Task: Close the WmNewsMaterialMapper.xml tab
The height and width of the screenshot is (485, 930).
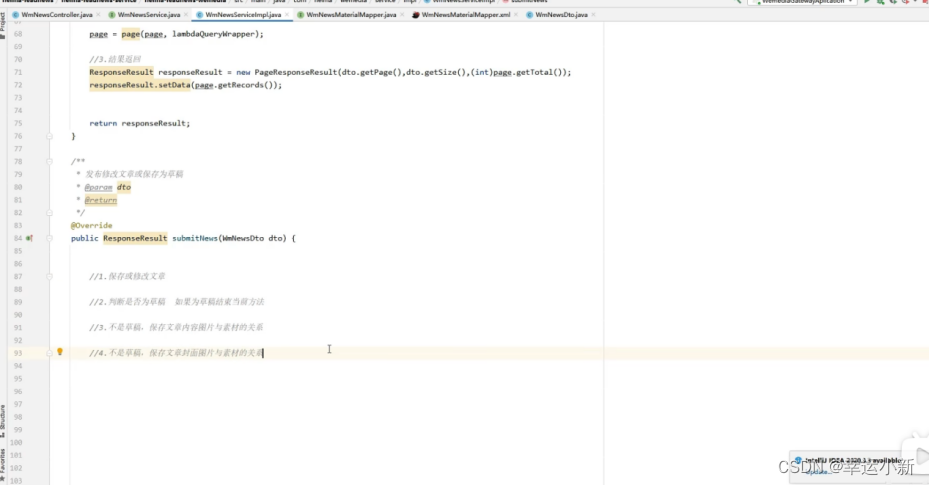Action: (516, 15)
